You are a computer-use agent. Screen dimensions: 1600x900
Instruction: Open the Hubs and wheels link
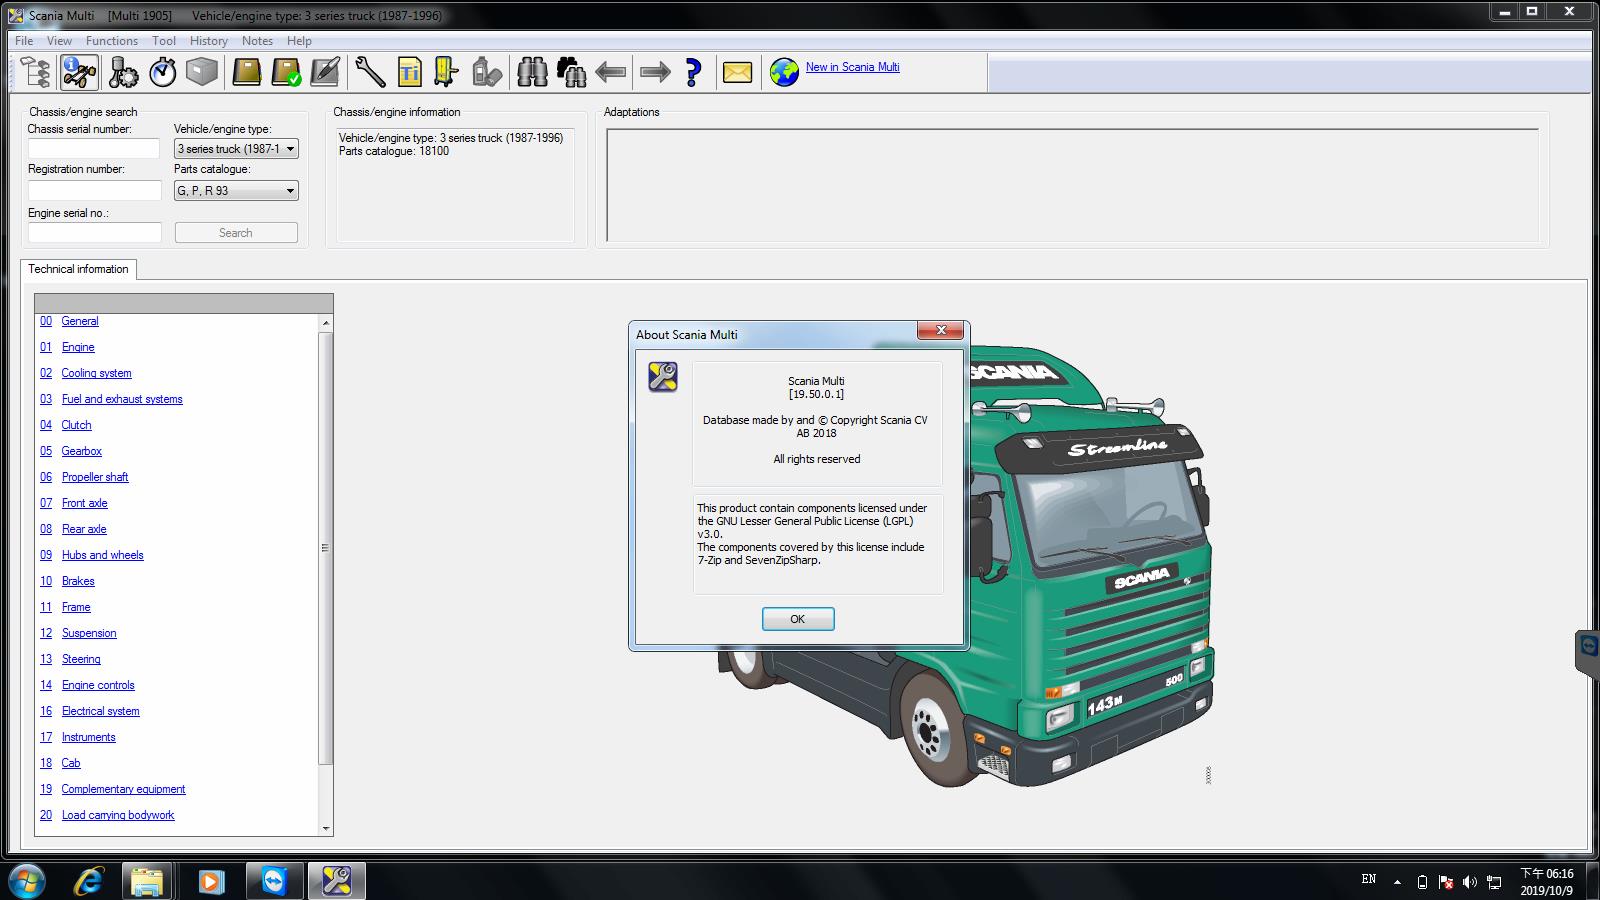click(x=102, y=555)
